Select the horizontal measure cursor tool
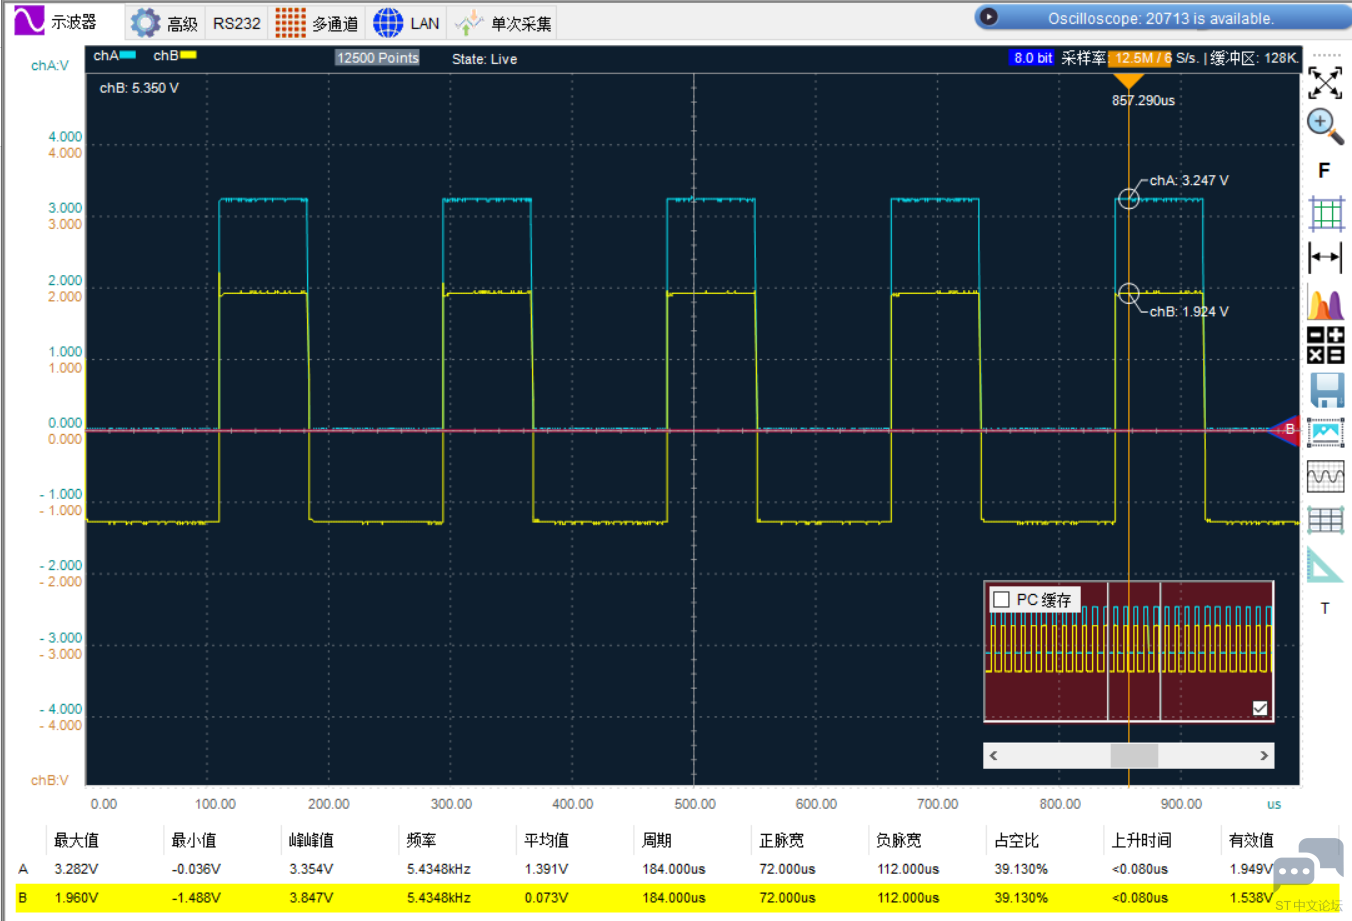This screenshot has width=1352, height=921. click(x=1325, y=258)
